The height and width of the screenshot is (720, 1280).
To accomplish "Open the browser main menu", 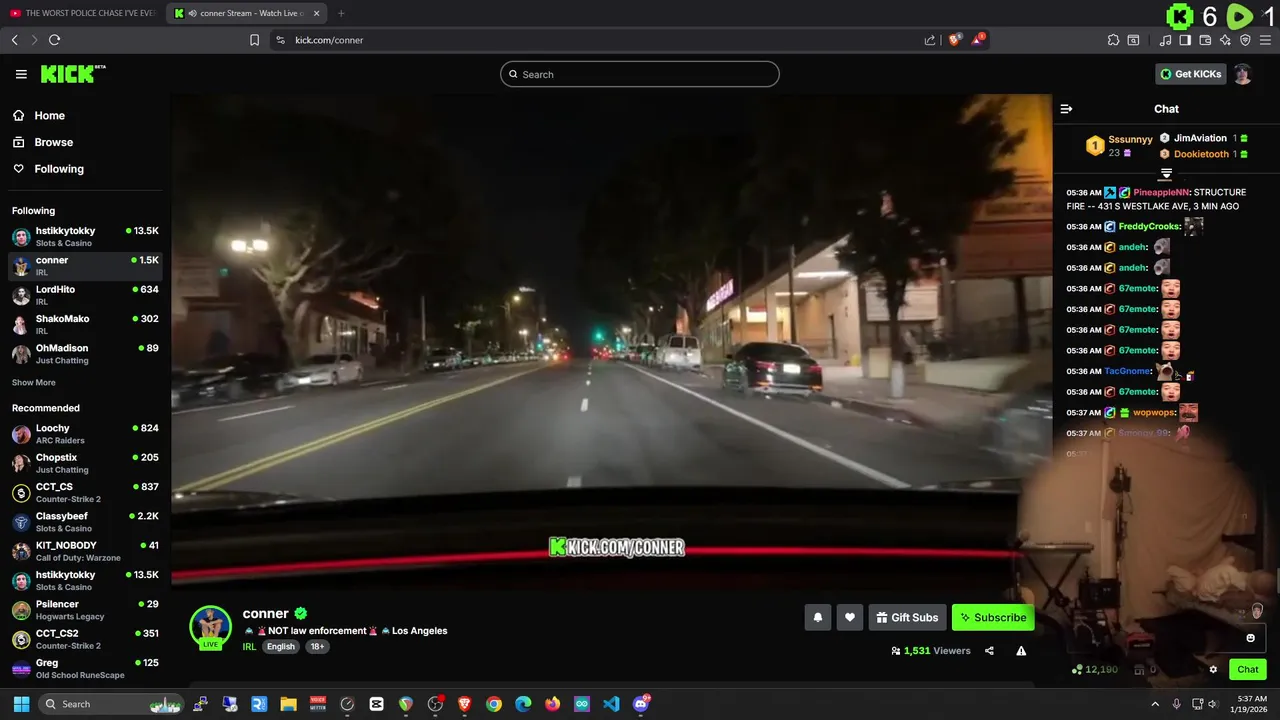I will pyautogui.click(x=1266, y=40).
